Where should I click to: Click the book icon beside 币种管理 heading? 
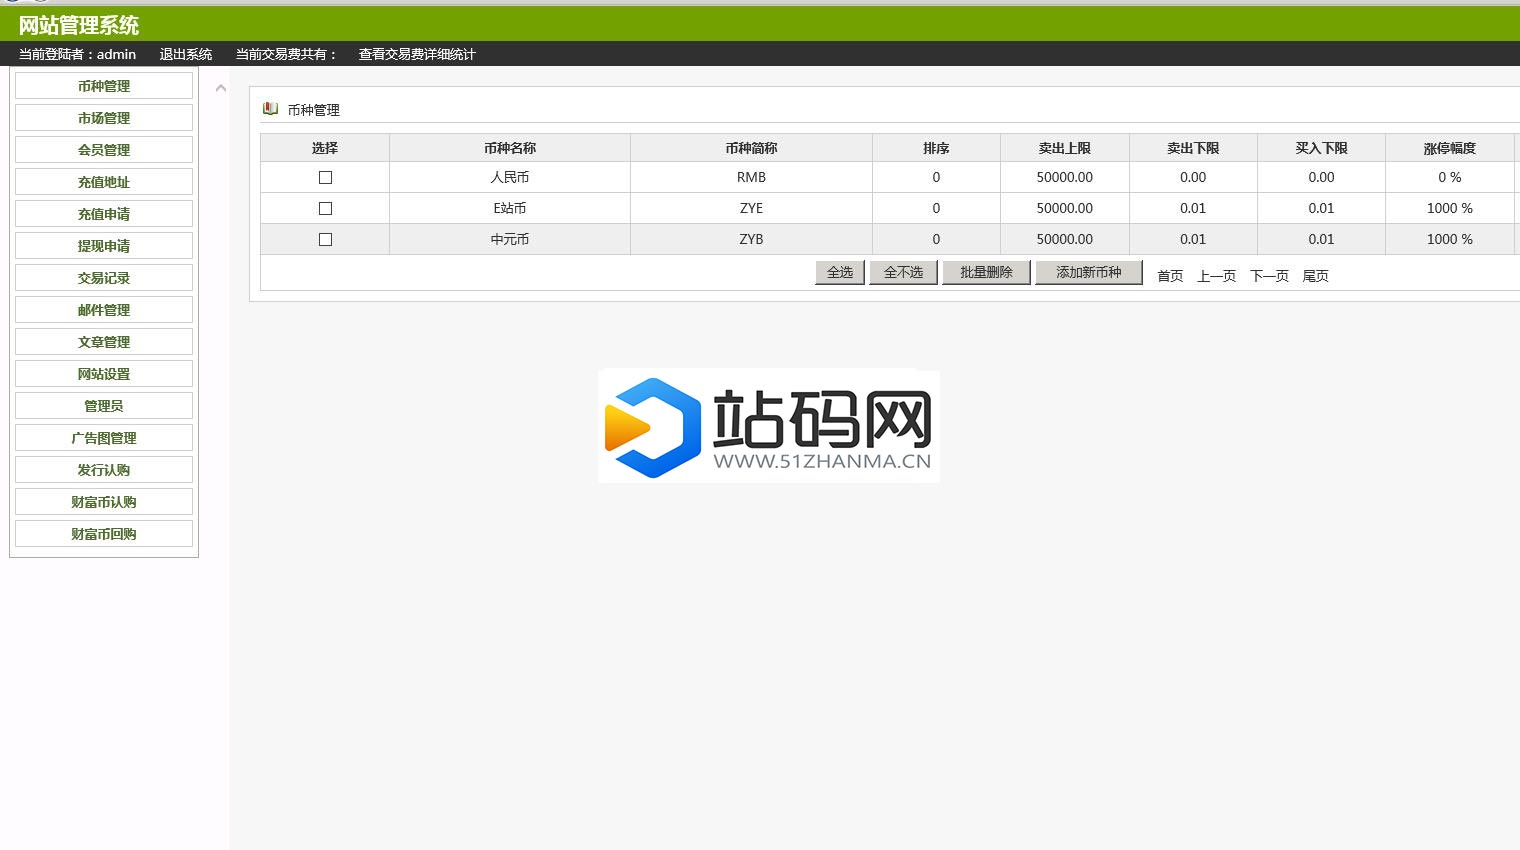tap(270, 108)
